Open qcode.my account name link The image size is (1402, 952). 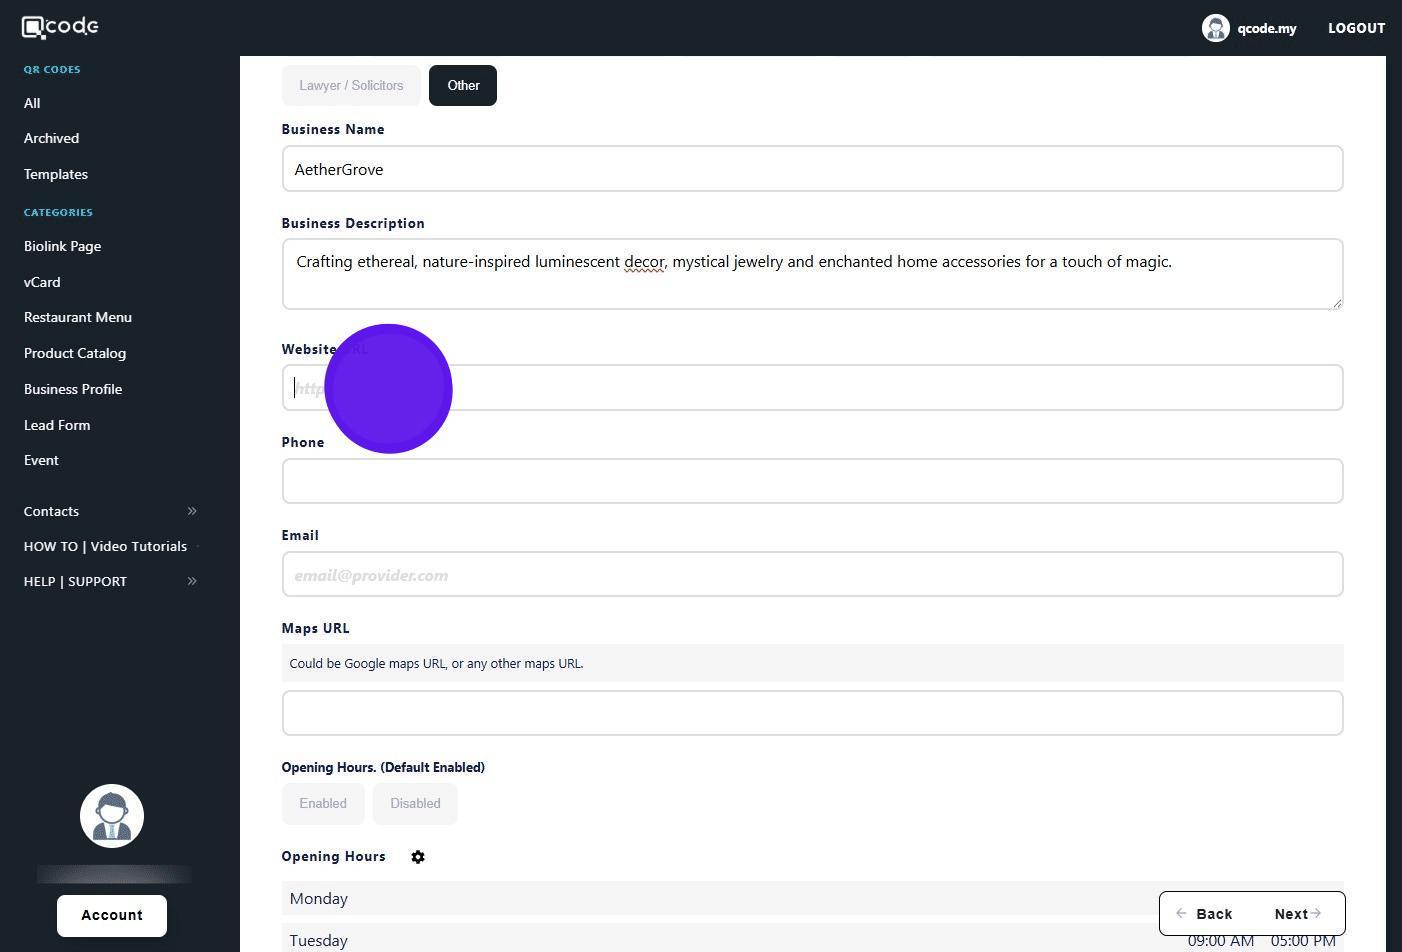[1267, 28]
